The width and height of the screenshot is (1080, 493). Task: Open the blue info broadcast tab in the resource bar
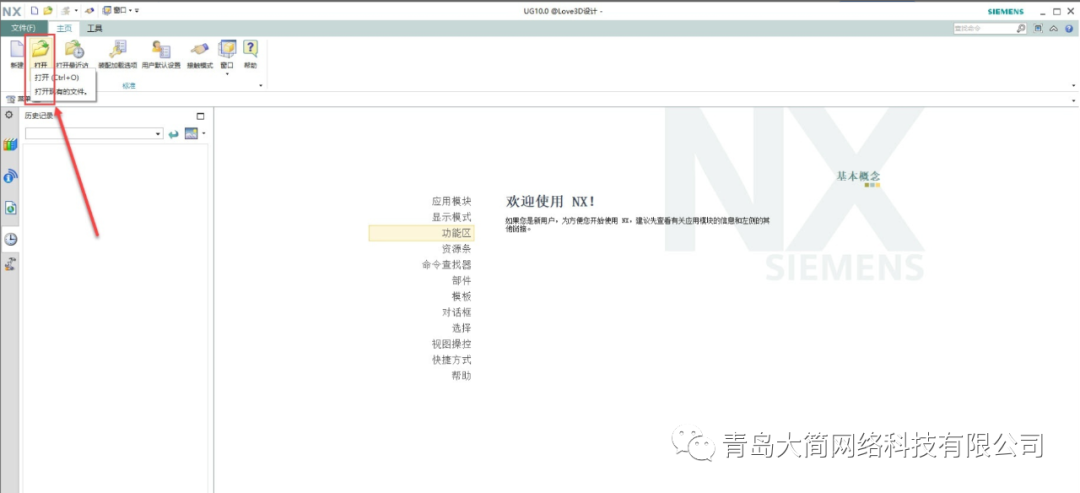[10, 176]
